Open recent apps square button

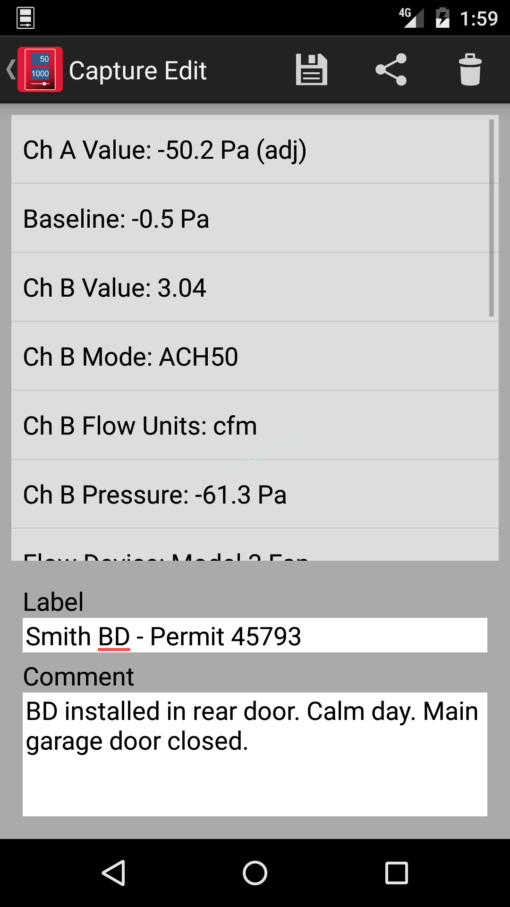point(396,872)
